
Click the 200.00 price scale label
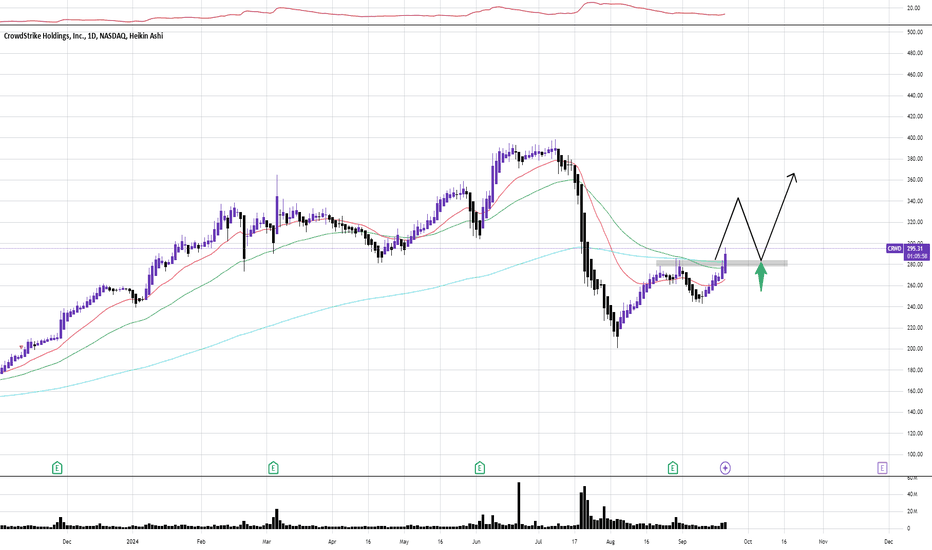click(x=915, y=349)
